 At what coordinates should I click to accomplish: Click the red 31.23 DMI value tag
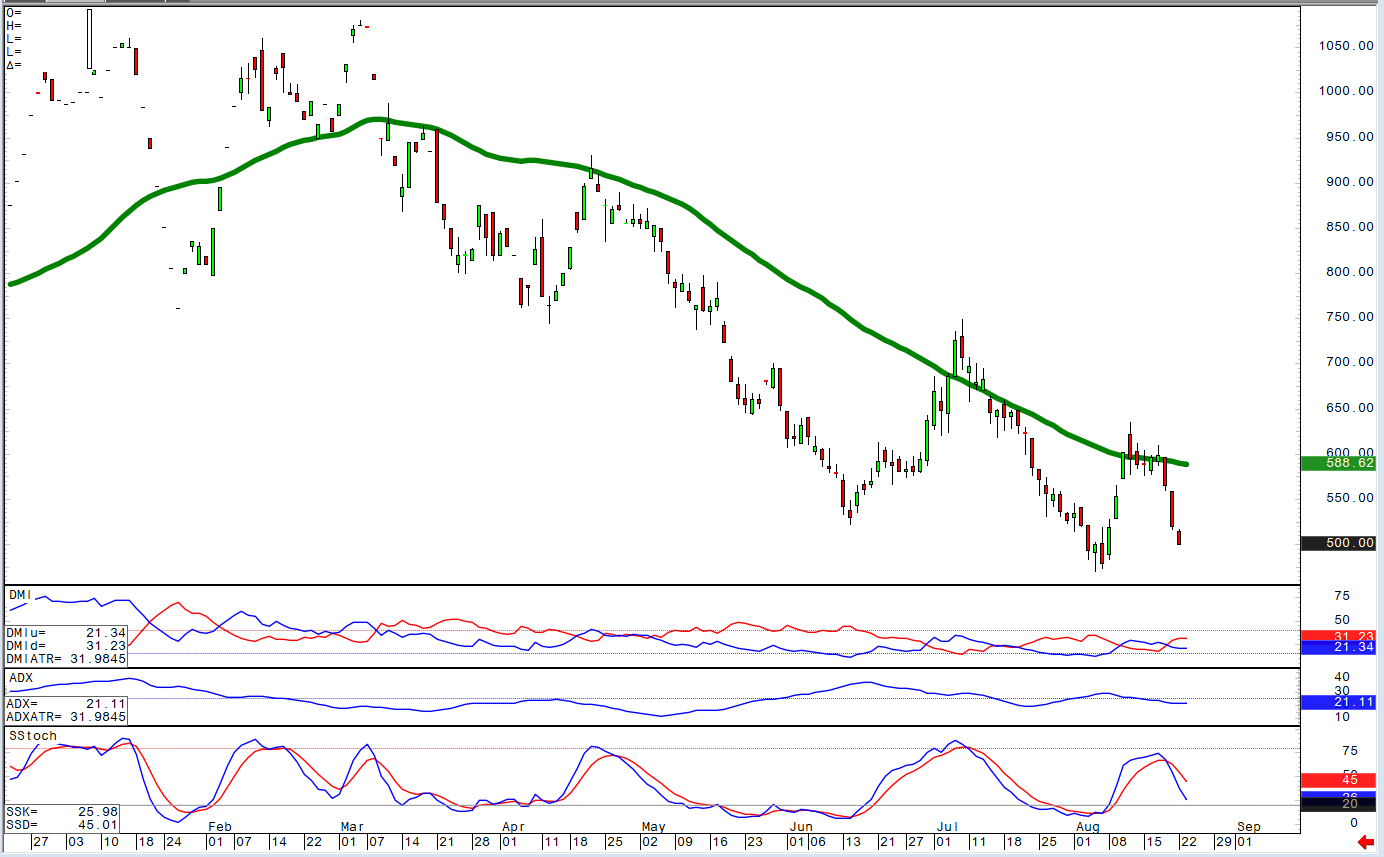(x=1337, y=636)
